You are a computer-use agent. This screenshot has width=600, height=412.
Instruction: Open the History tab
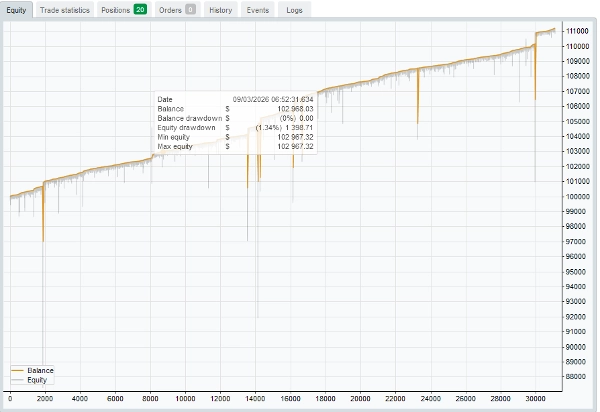[221, 10]
